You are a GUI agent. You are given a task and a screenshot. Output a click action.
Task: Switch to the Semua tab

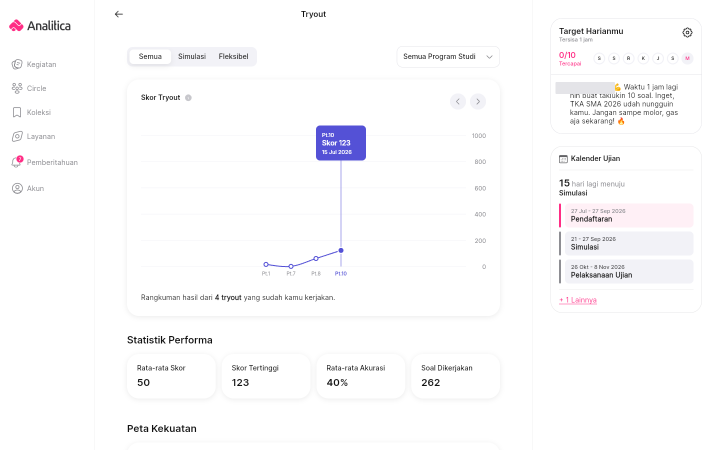150,56
